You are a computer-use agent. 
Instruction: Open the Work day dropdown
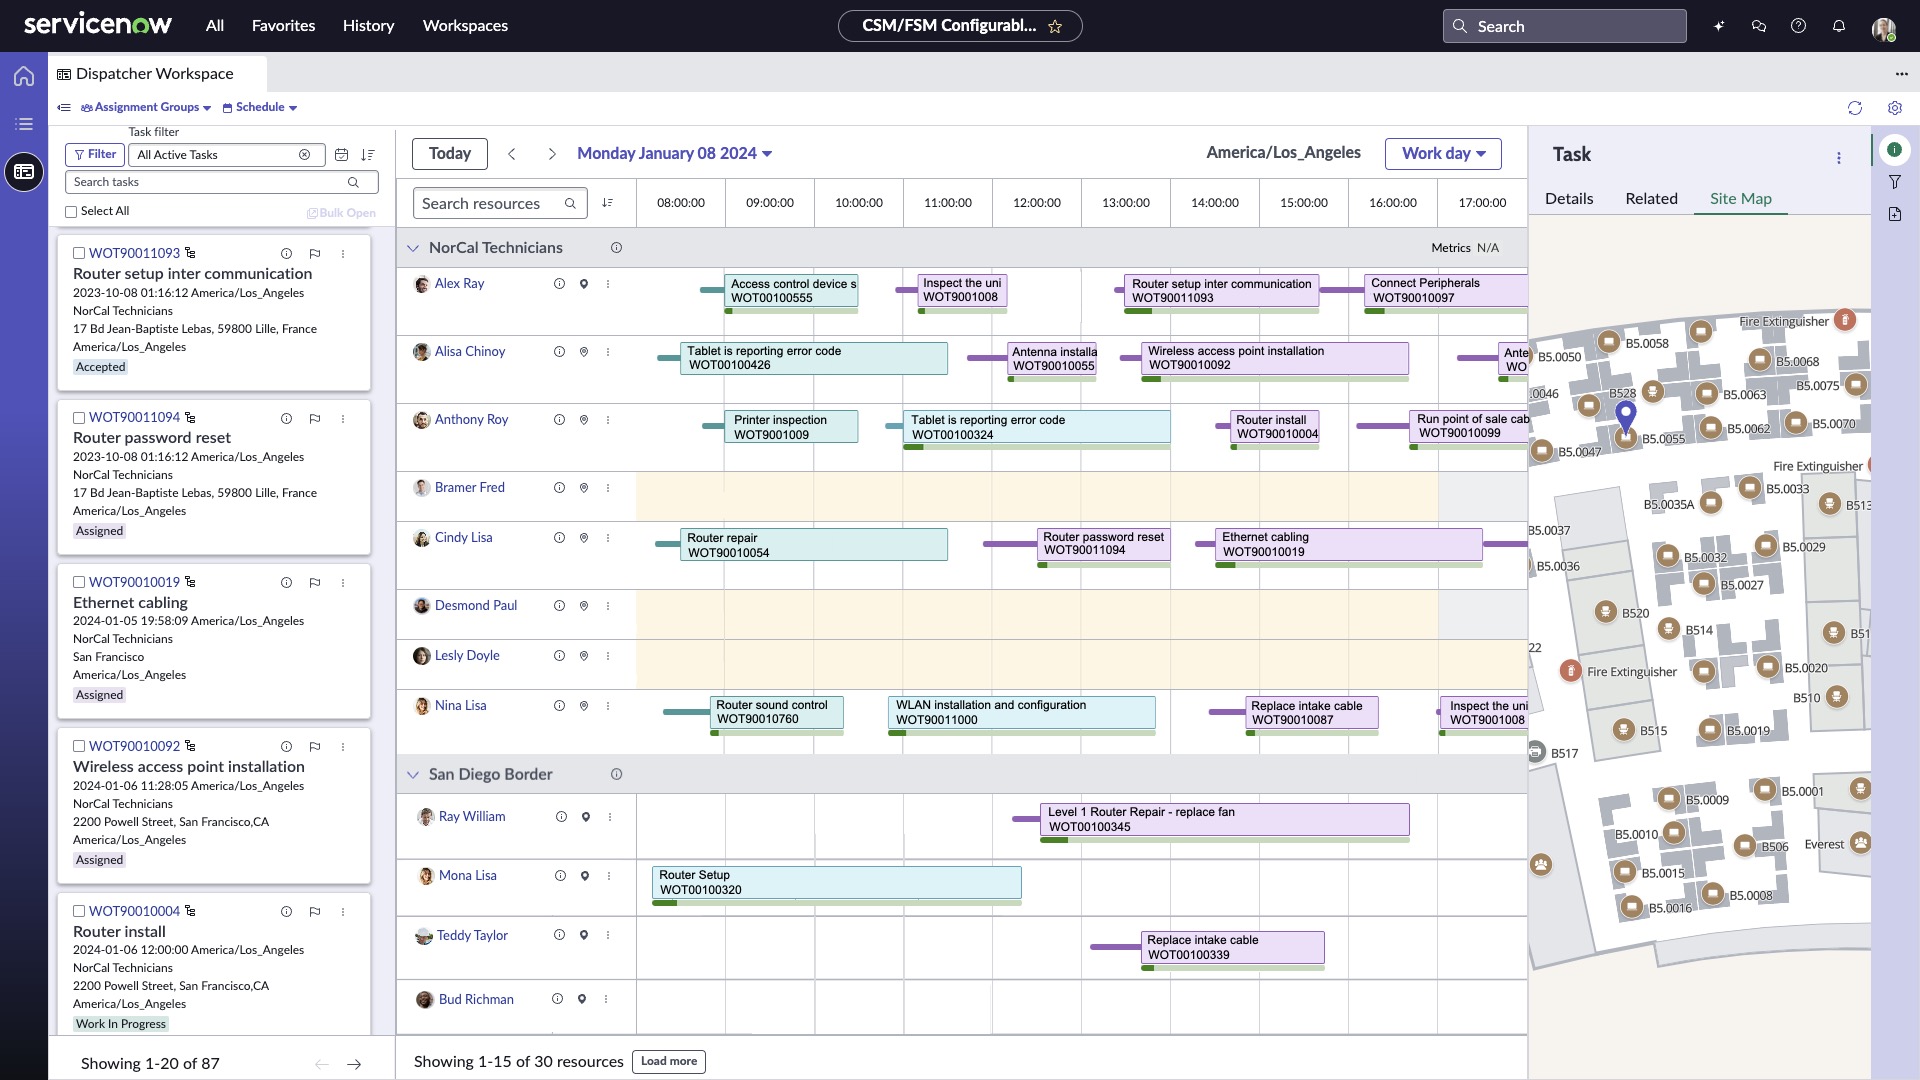coord(1443,154)
